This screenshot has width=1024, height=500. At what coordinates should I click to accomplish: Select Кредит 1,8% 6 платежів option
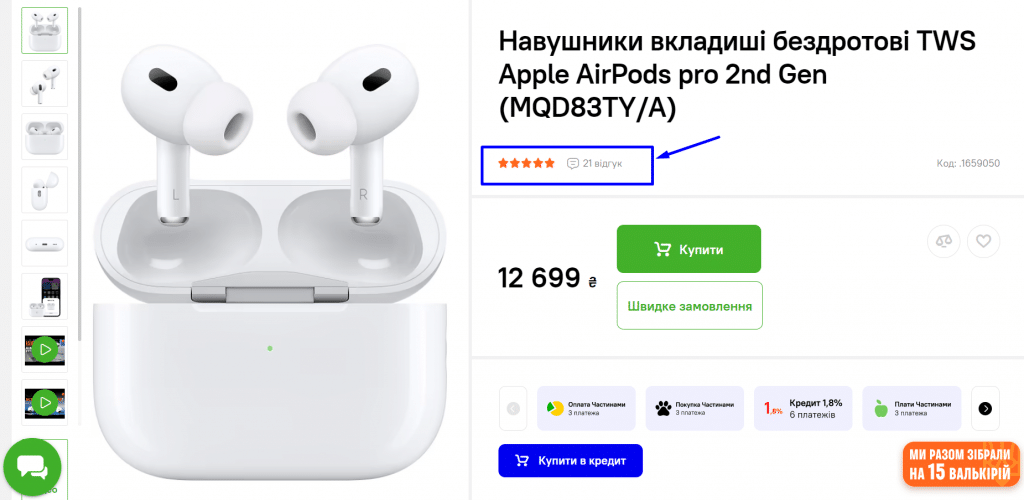pyautogui.click(x=803, y=409)
